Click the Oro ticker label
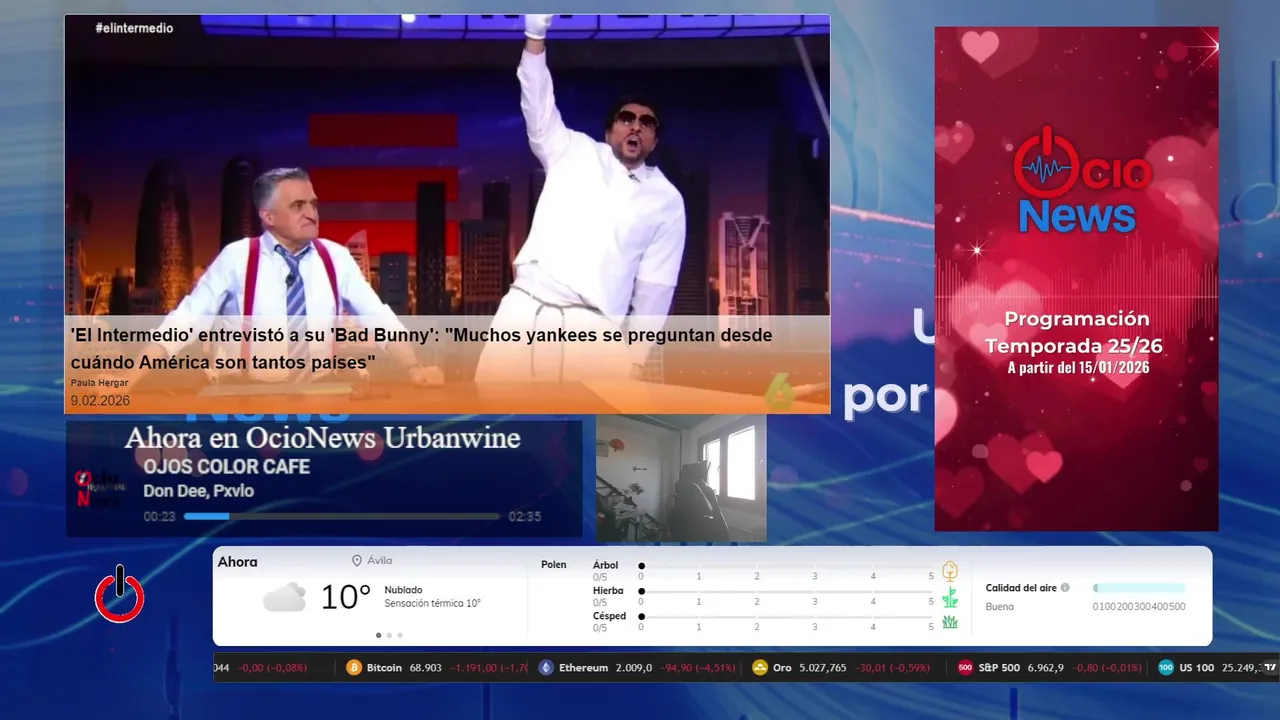 point(782,668)
